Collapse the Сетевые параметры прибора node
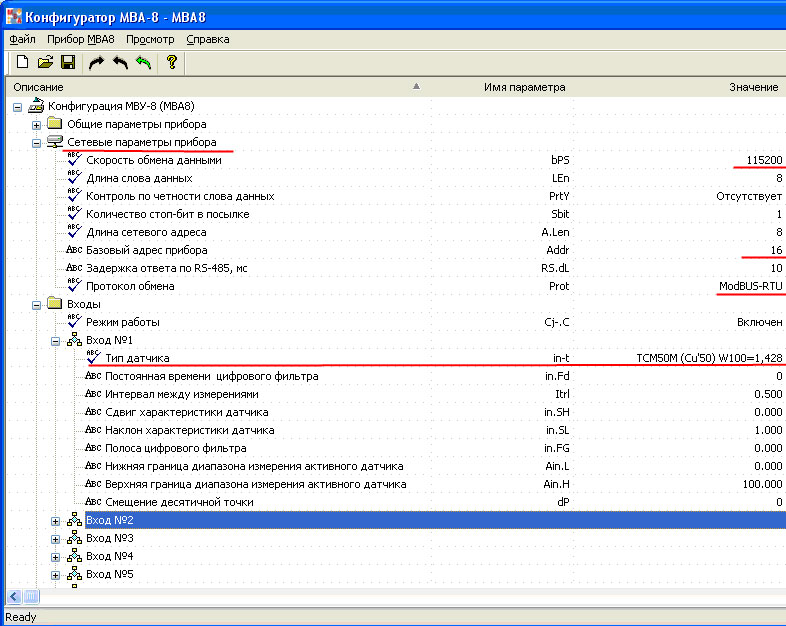Screen dimensions: 786x626 (37, 142)
